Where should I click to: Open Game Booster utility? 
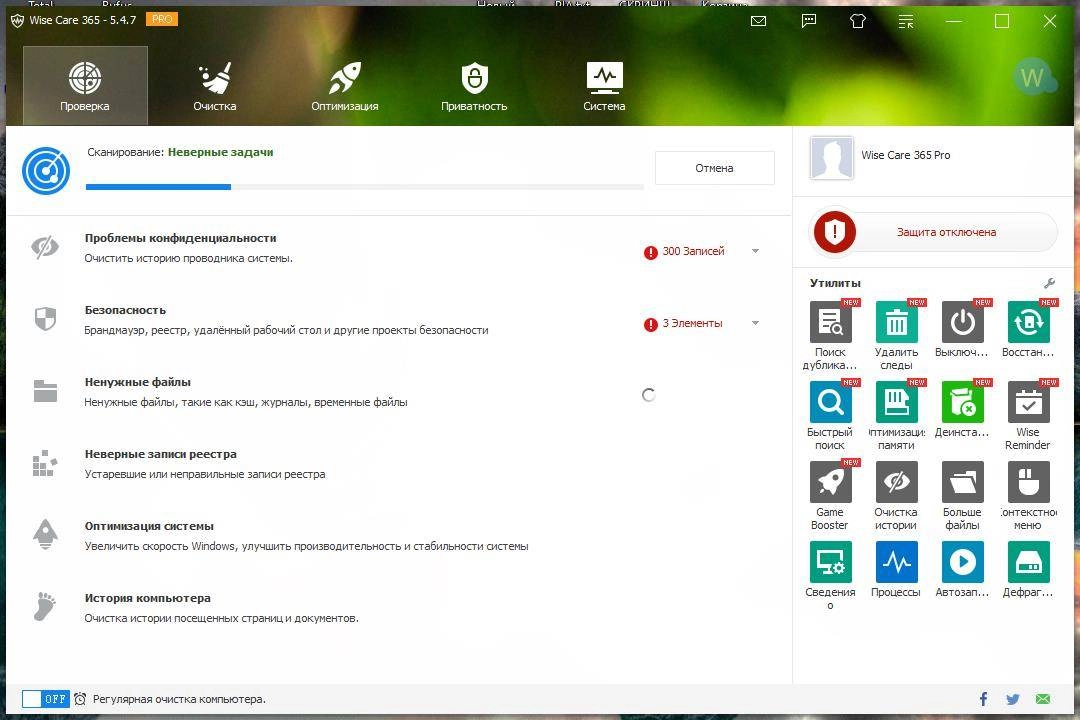tap(830, 482)
